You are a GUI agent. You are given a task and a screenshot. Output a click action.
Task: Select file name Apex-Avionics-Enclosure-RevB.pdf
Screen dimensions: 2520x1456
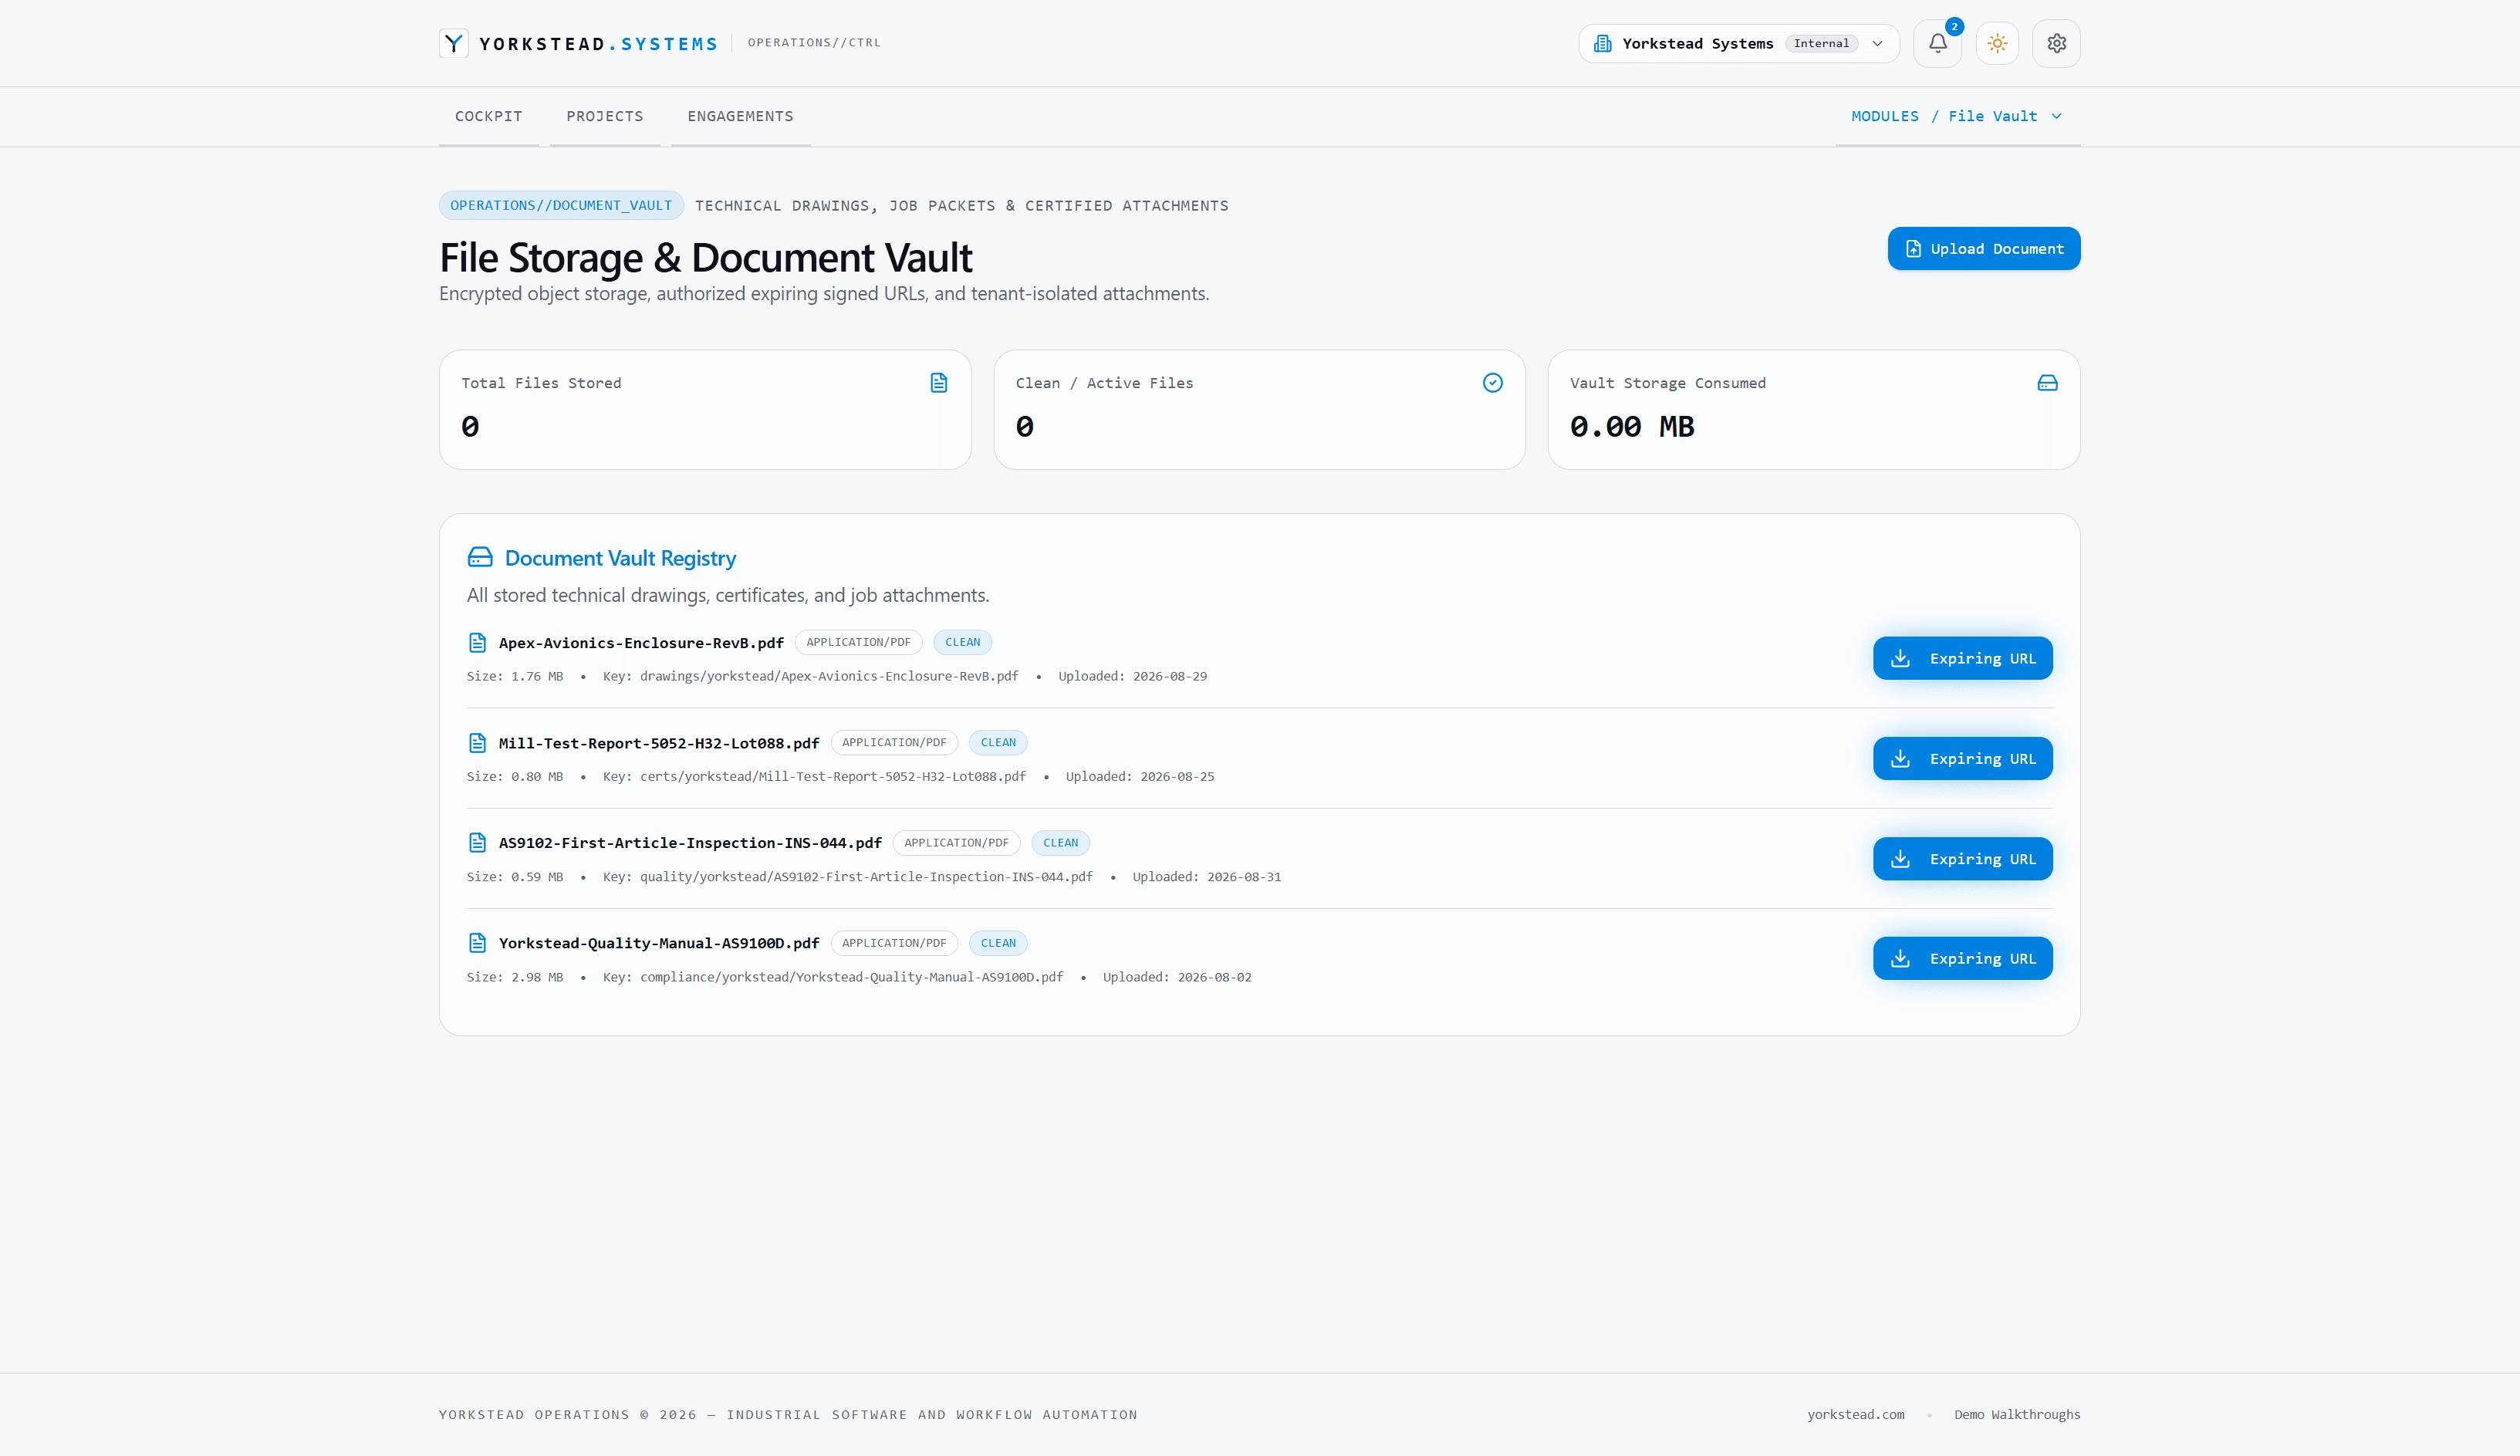pyautogui.click(x=641, y=643)
